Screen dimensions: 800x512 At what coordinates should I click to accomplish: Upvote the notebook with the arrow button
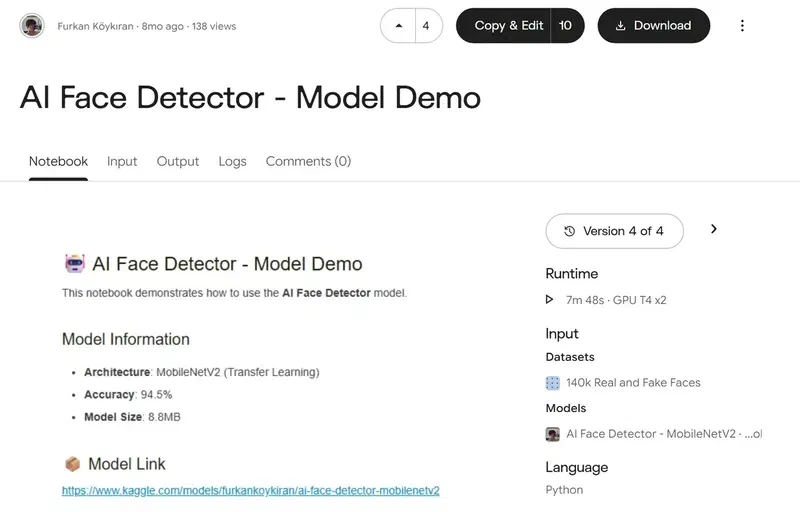click(x=398, y=25)
